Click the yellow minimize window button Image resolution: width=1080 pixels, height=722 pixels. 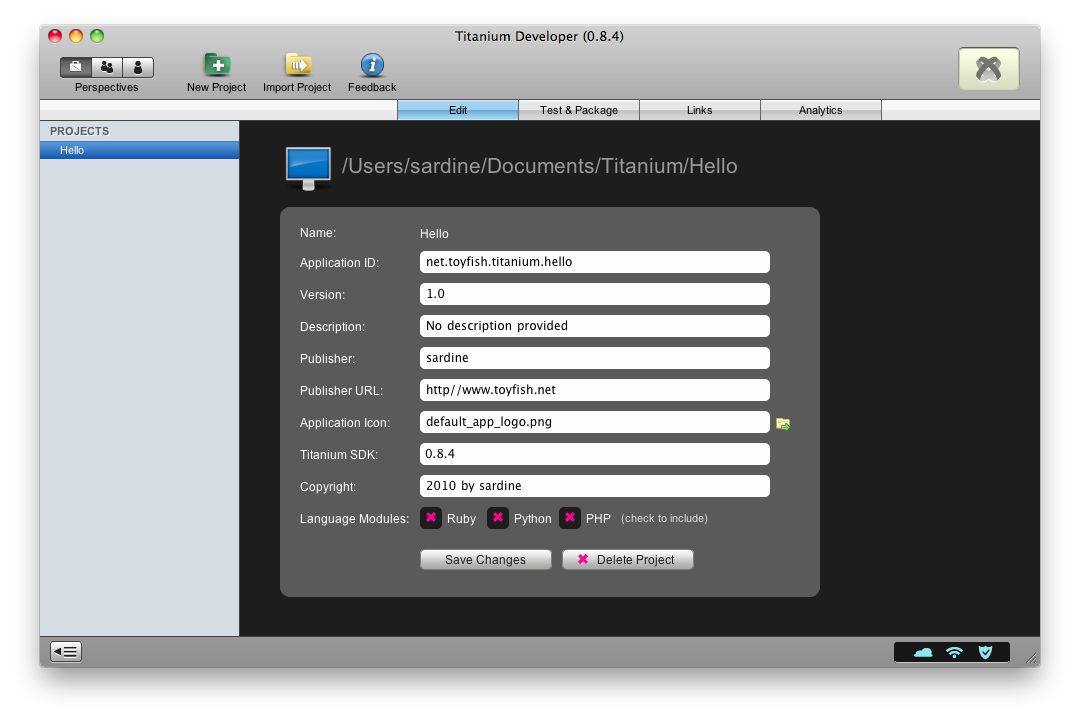(x=76, y=36)
